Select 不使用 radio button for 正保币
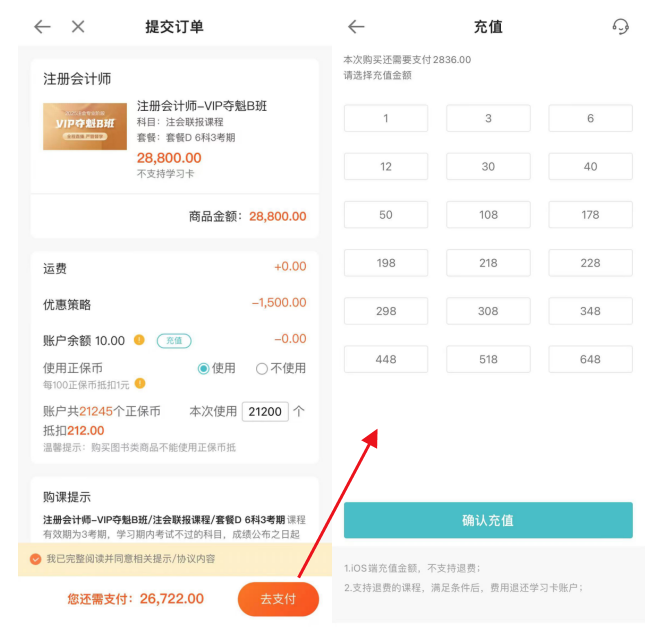The height and width of the screenshot is (627, 650). pyautogui.click(x=262, y=368)
